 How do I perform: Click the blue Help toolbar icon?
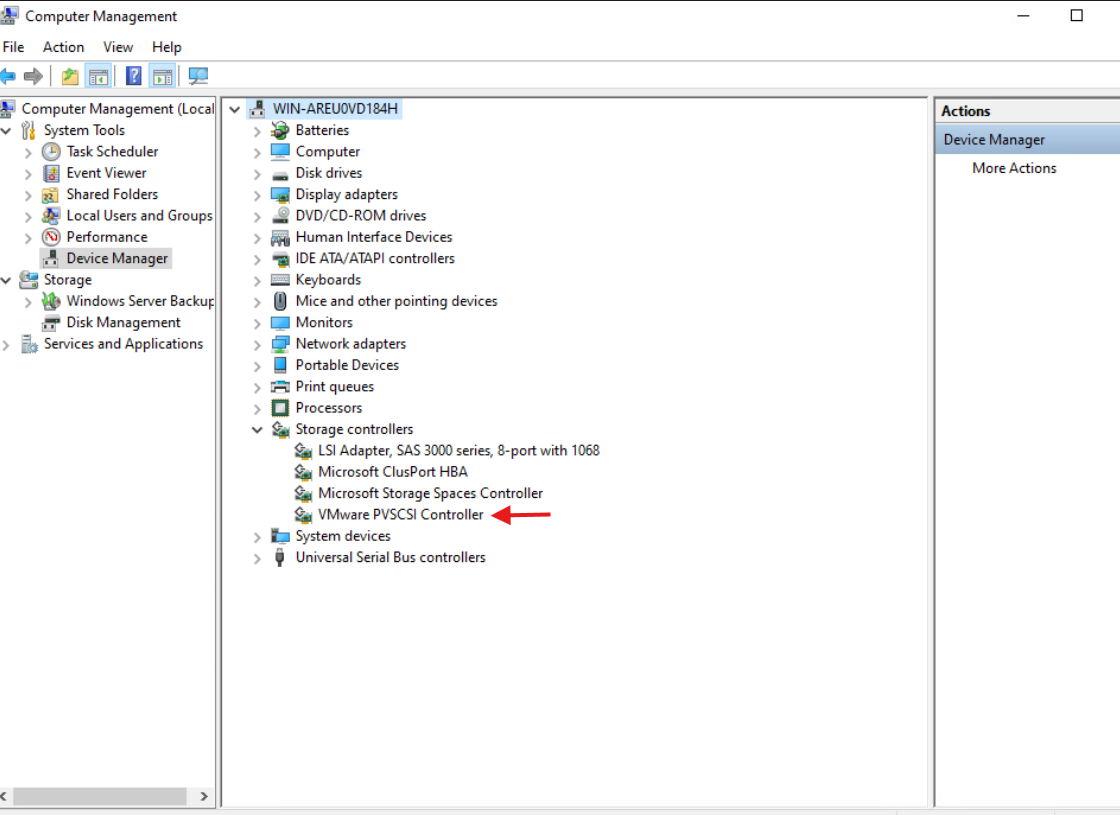click(133, 76)
